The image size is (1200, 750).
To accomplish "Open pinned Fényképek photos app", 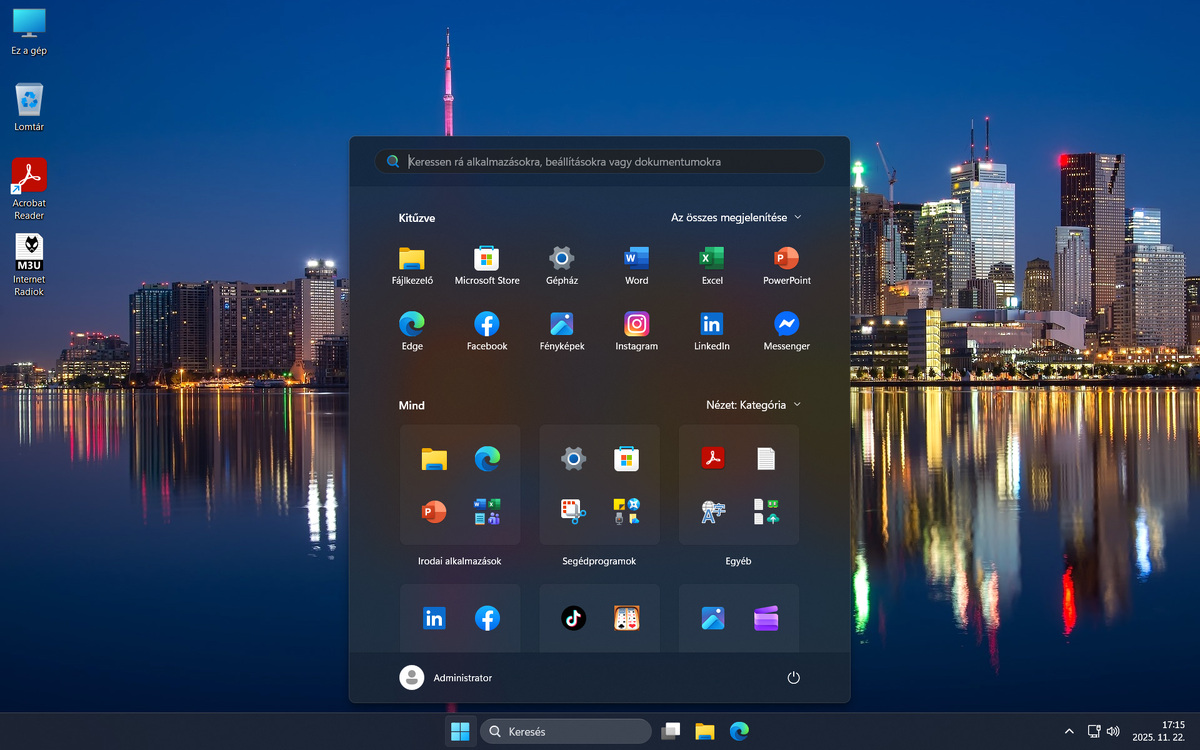I will tap(562, 331).
